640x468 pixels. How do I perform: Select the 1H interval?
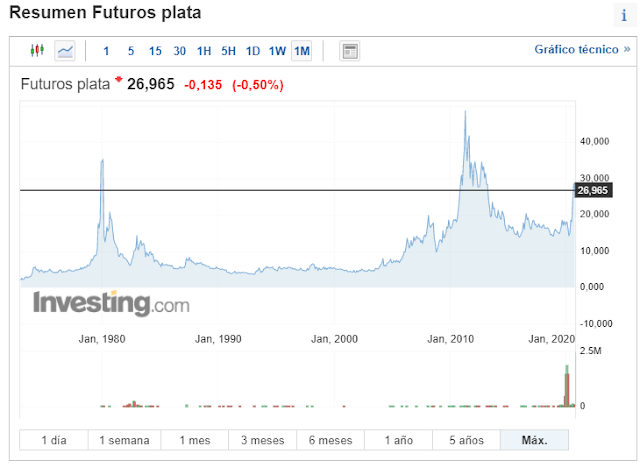coord(204,51)
